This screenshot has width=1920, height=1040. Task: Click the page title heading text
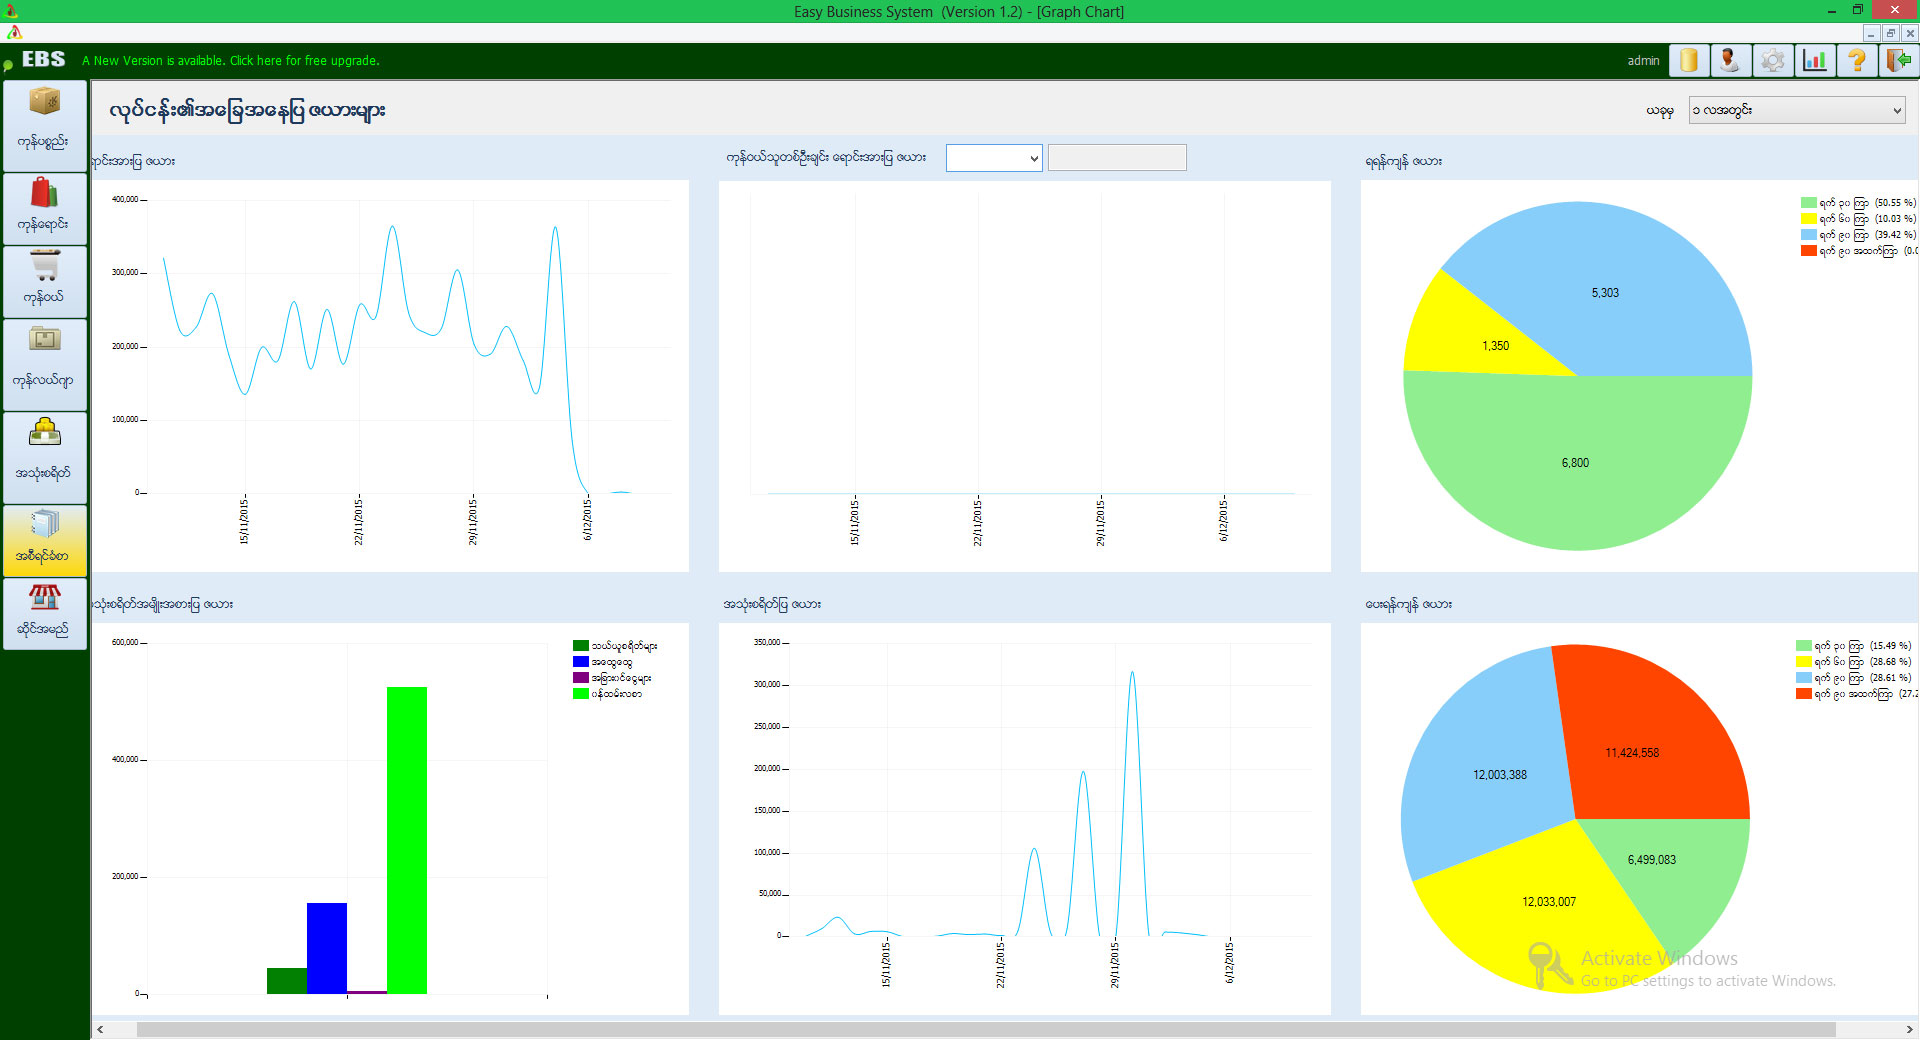[247, 110]
